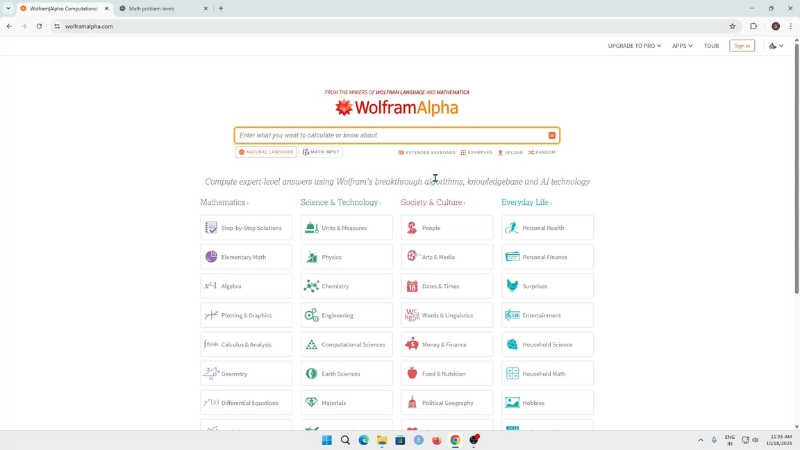Image resolution: width=800 pixels, height=450 pixels.
Task: Open Household Math calculator icon
Action: click(x=512, y=373)
